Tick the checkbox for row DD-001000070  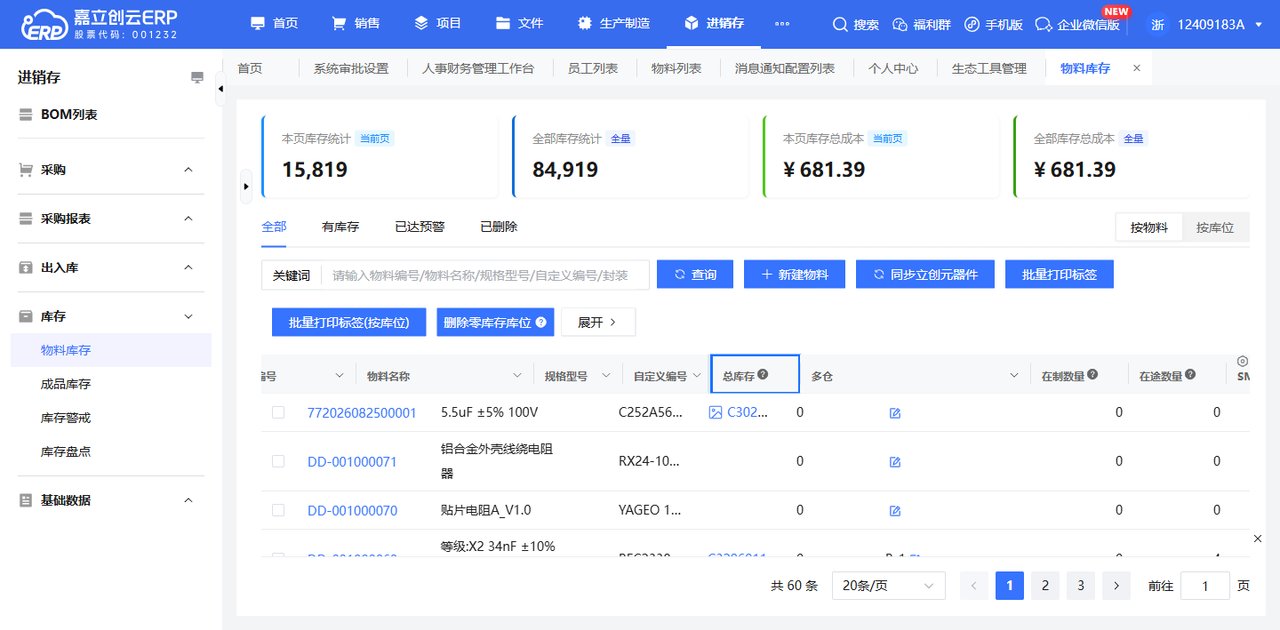(x=278, y=510)
